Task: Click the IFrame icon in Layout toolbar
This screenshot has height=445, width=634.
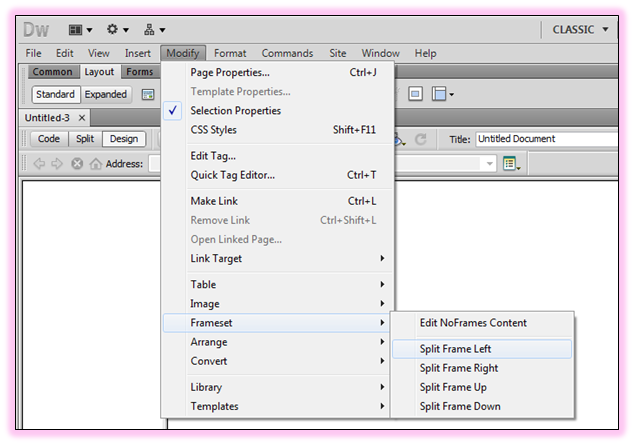Action: click(x=415, y=94)
